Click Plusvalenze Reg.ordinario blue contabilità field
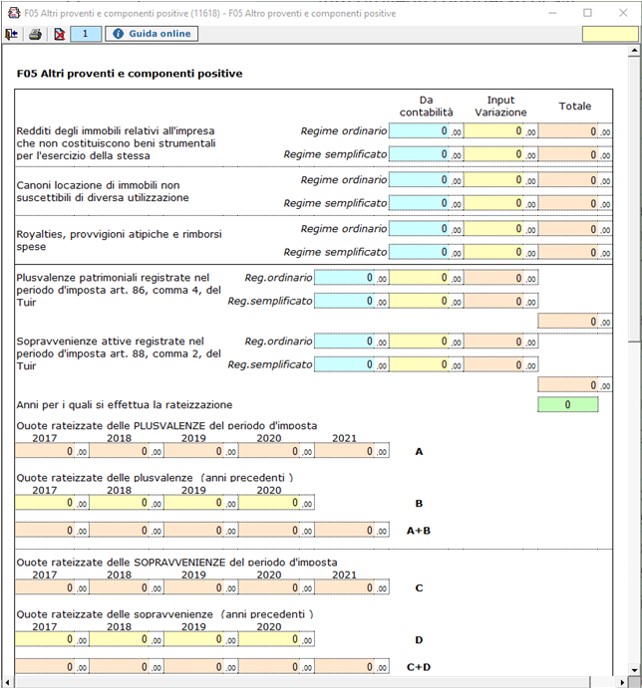The height and width of the screenshot is (688, 642). (x=351, y=278)
